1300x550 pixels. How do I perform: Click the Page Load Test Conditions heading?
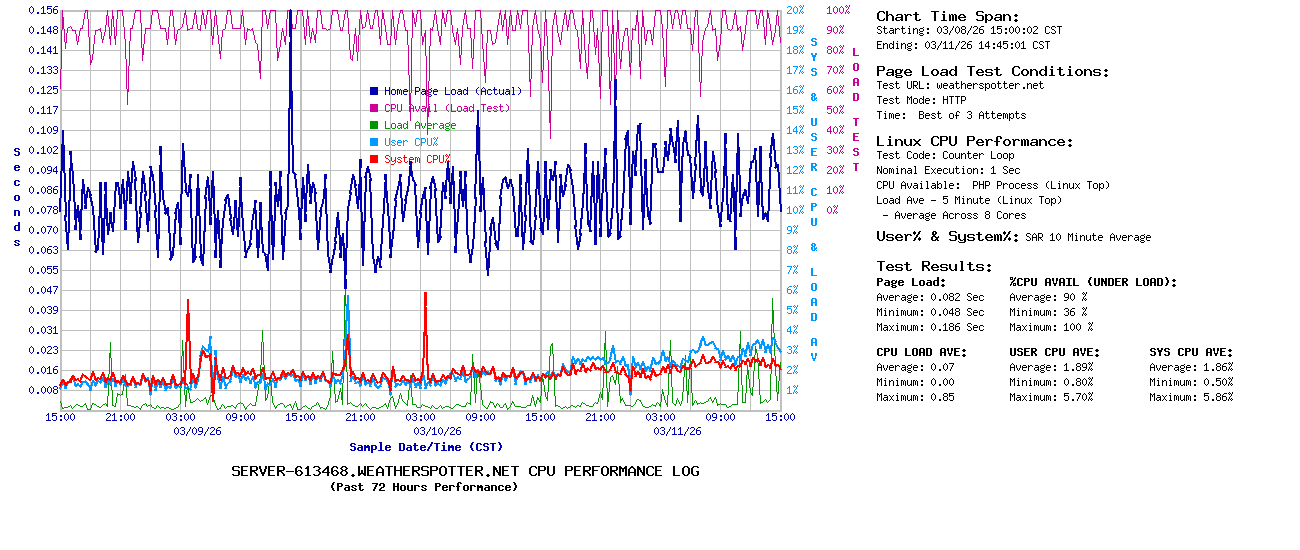[x=993, y=71]
